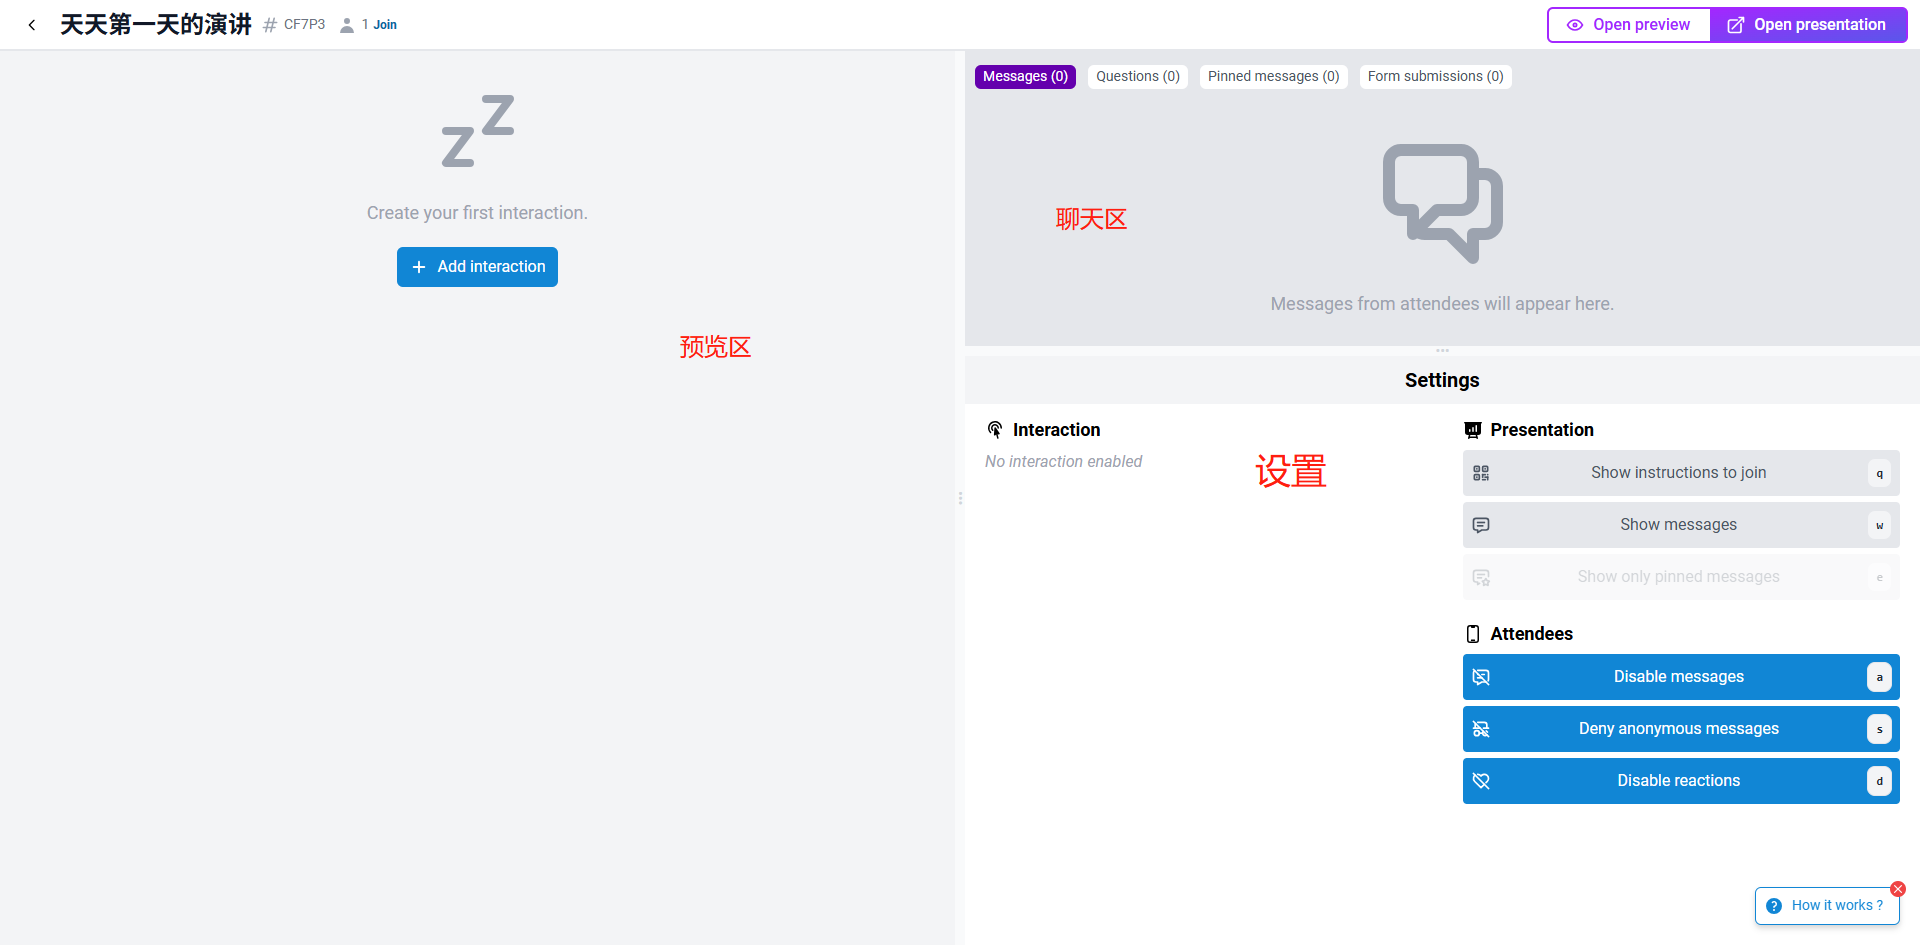Click the question mark help icon
1920x945 pixels.
click(1774, 906)
